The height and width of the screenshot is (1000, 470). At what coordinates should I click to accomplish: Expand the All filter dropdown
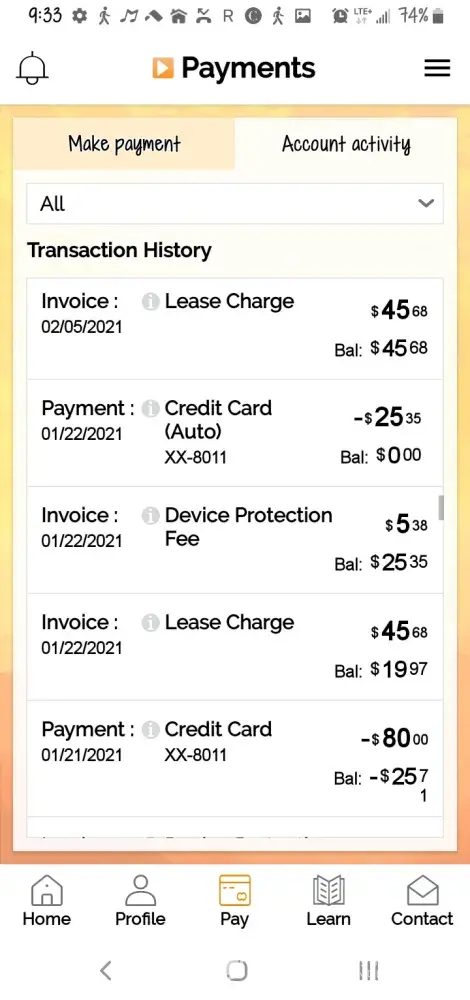click(x=235, y=203)
